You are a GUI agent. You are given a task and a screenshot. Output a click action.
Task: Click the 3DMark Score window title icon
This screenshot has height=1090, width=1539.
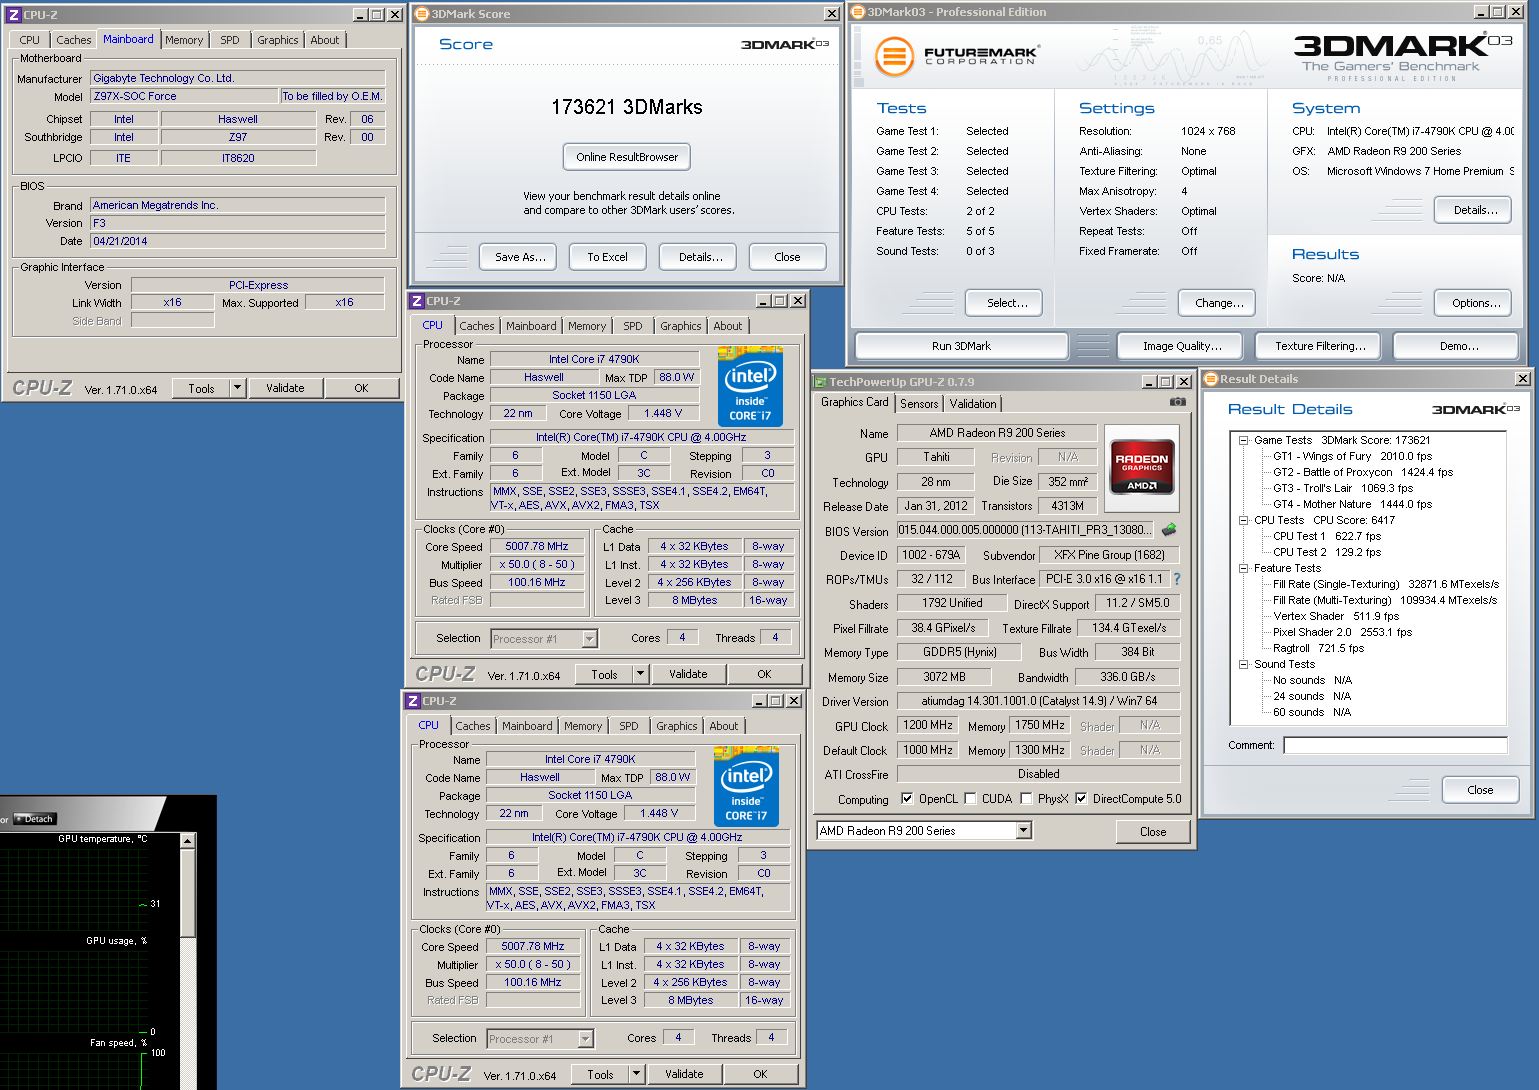(x=421, y=14)
